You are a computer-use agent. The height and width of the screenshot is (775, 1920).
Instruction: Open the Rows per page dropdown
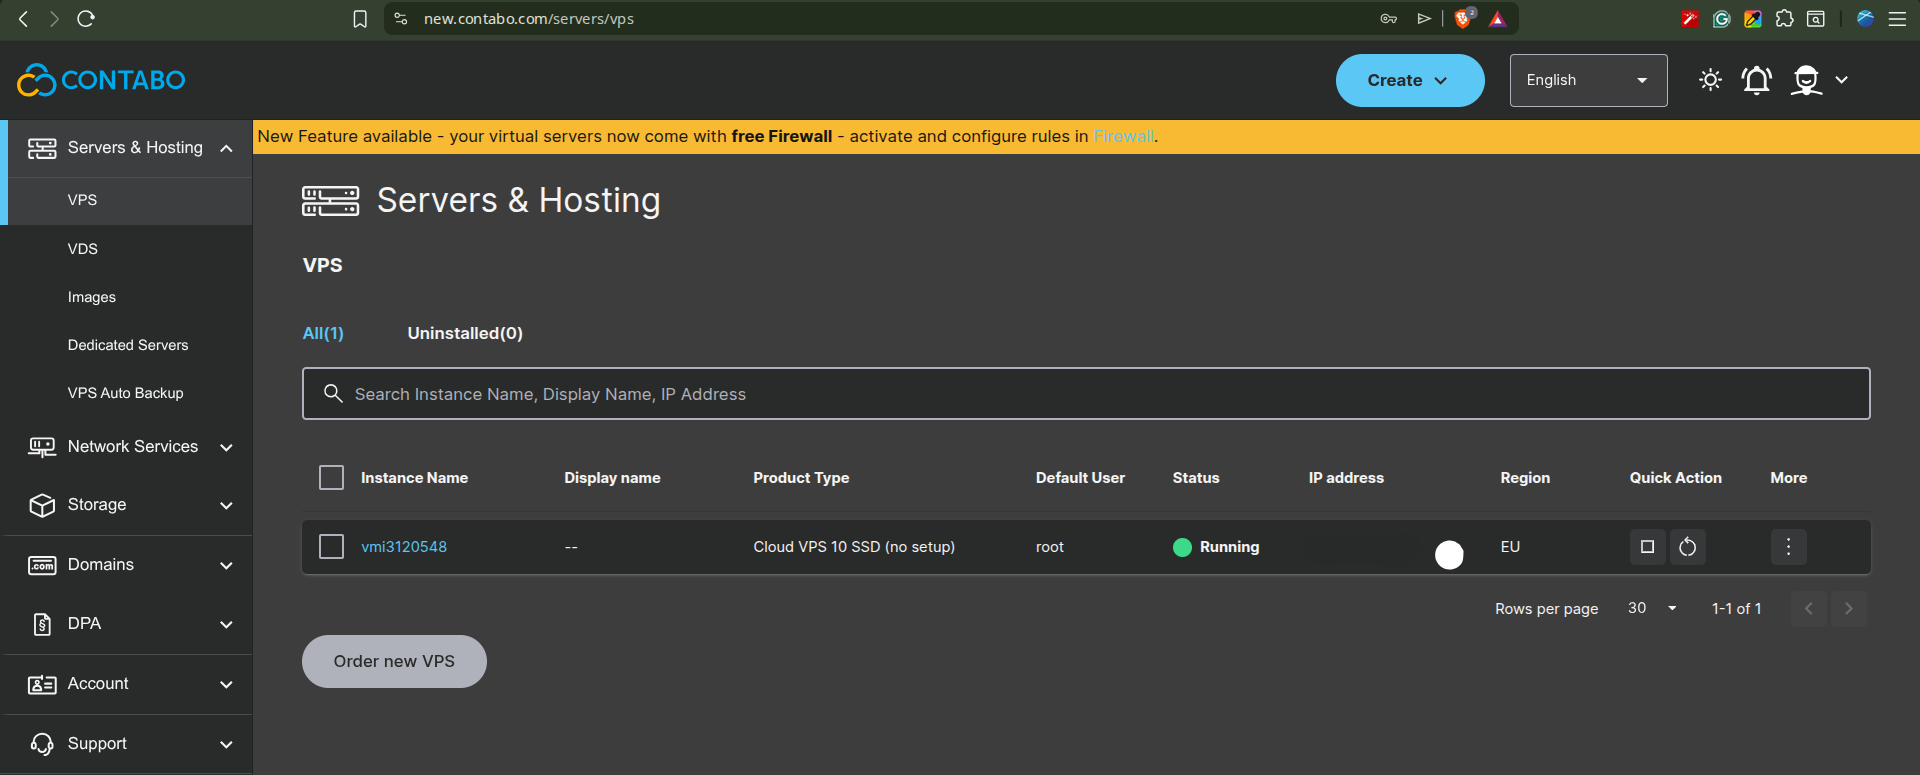1652,608
